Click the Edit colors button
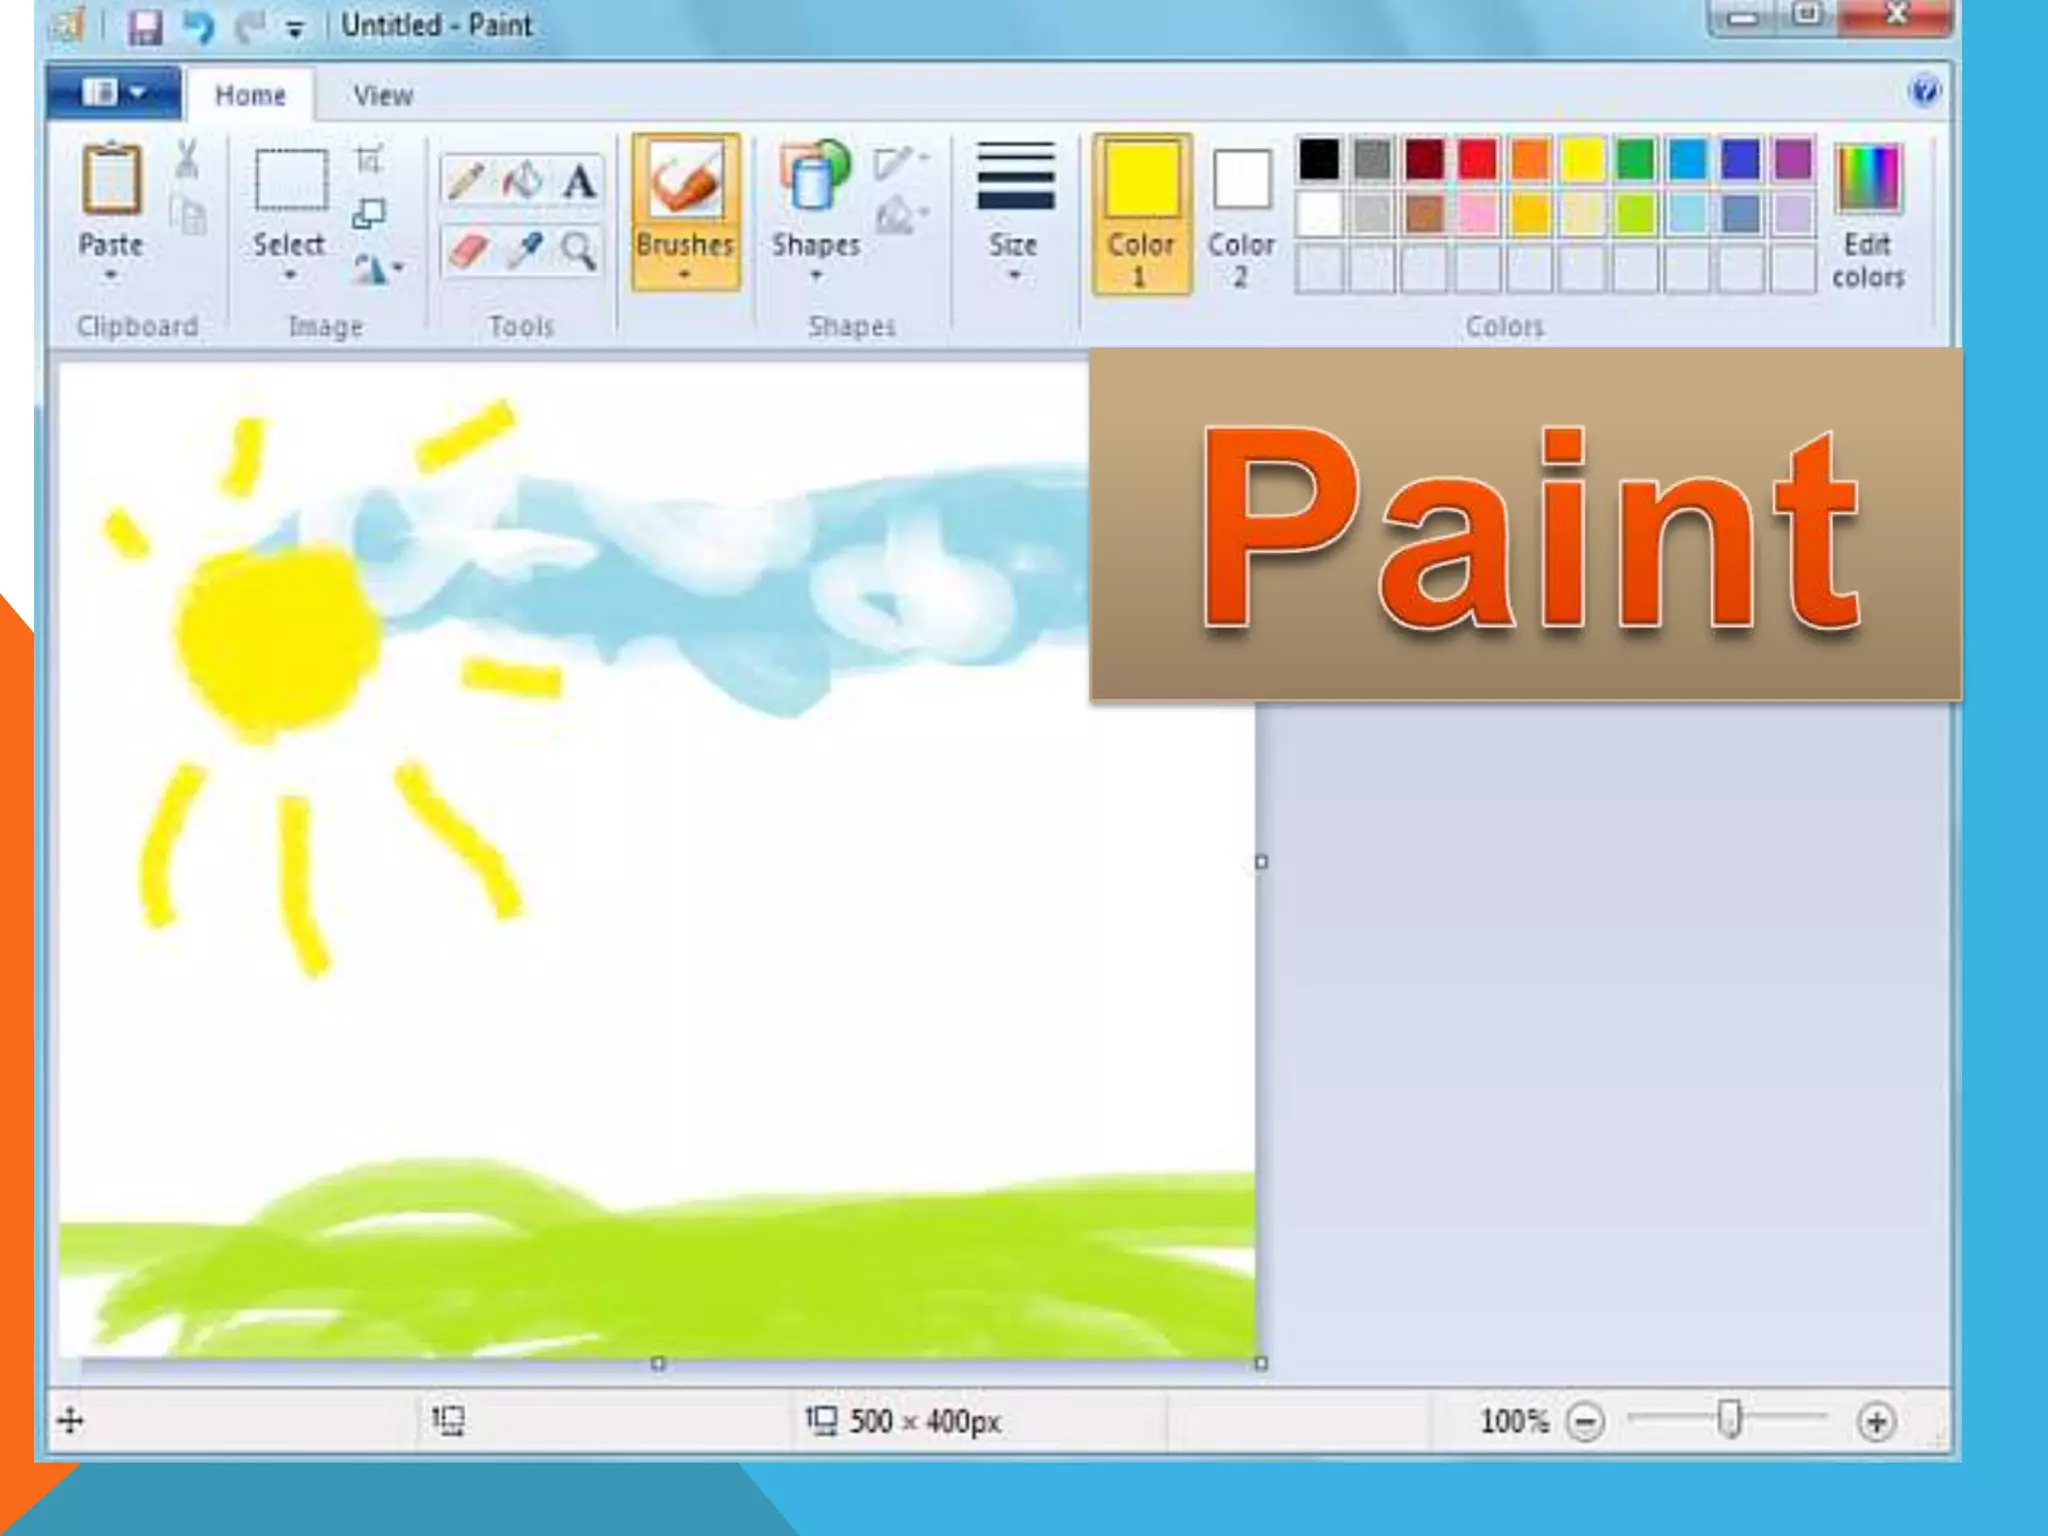The image size is (2048, 1536). tap(1867, 214)
